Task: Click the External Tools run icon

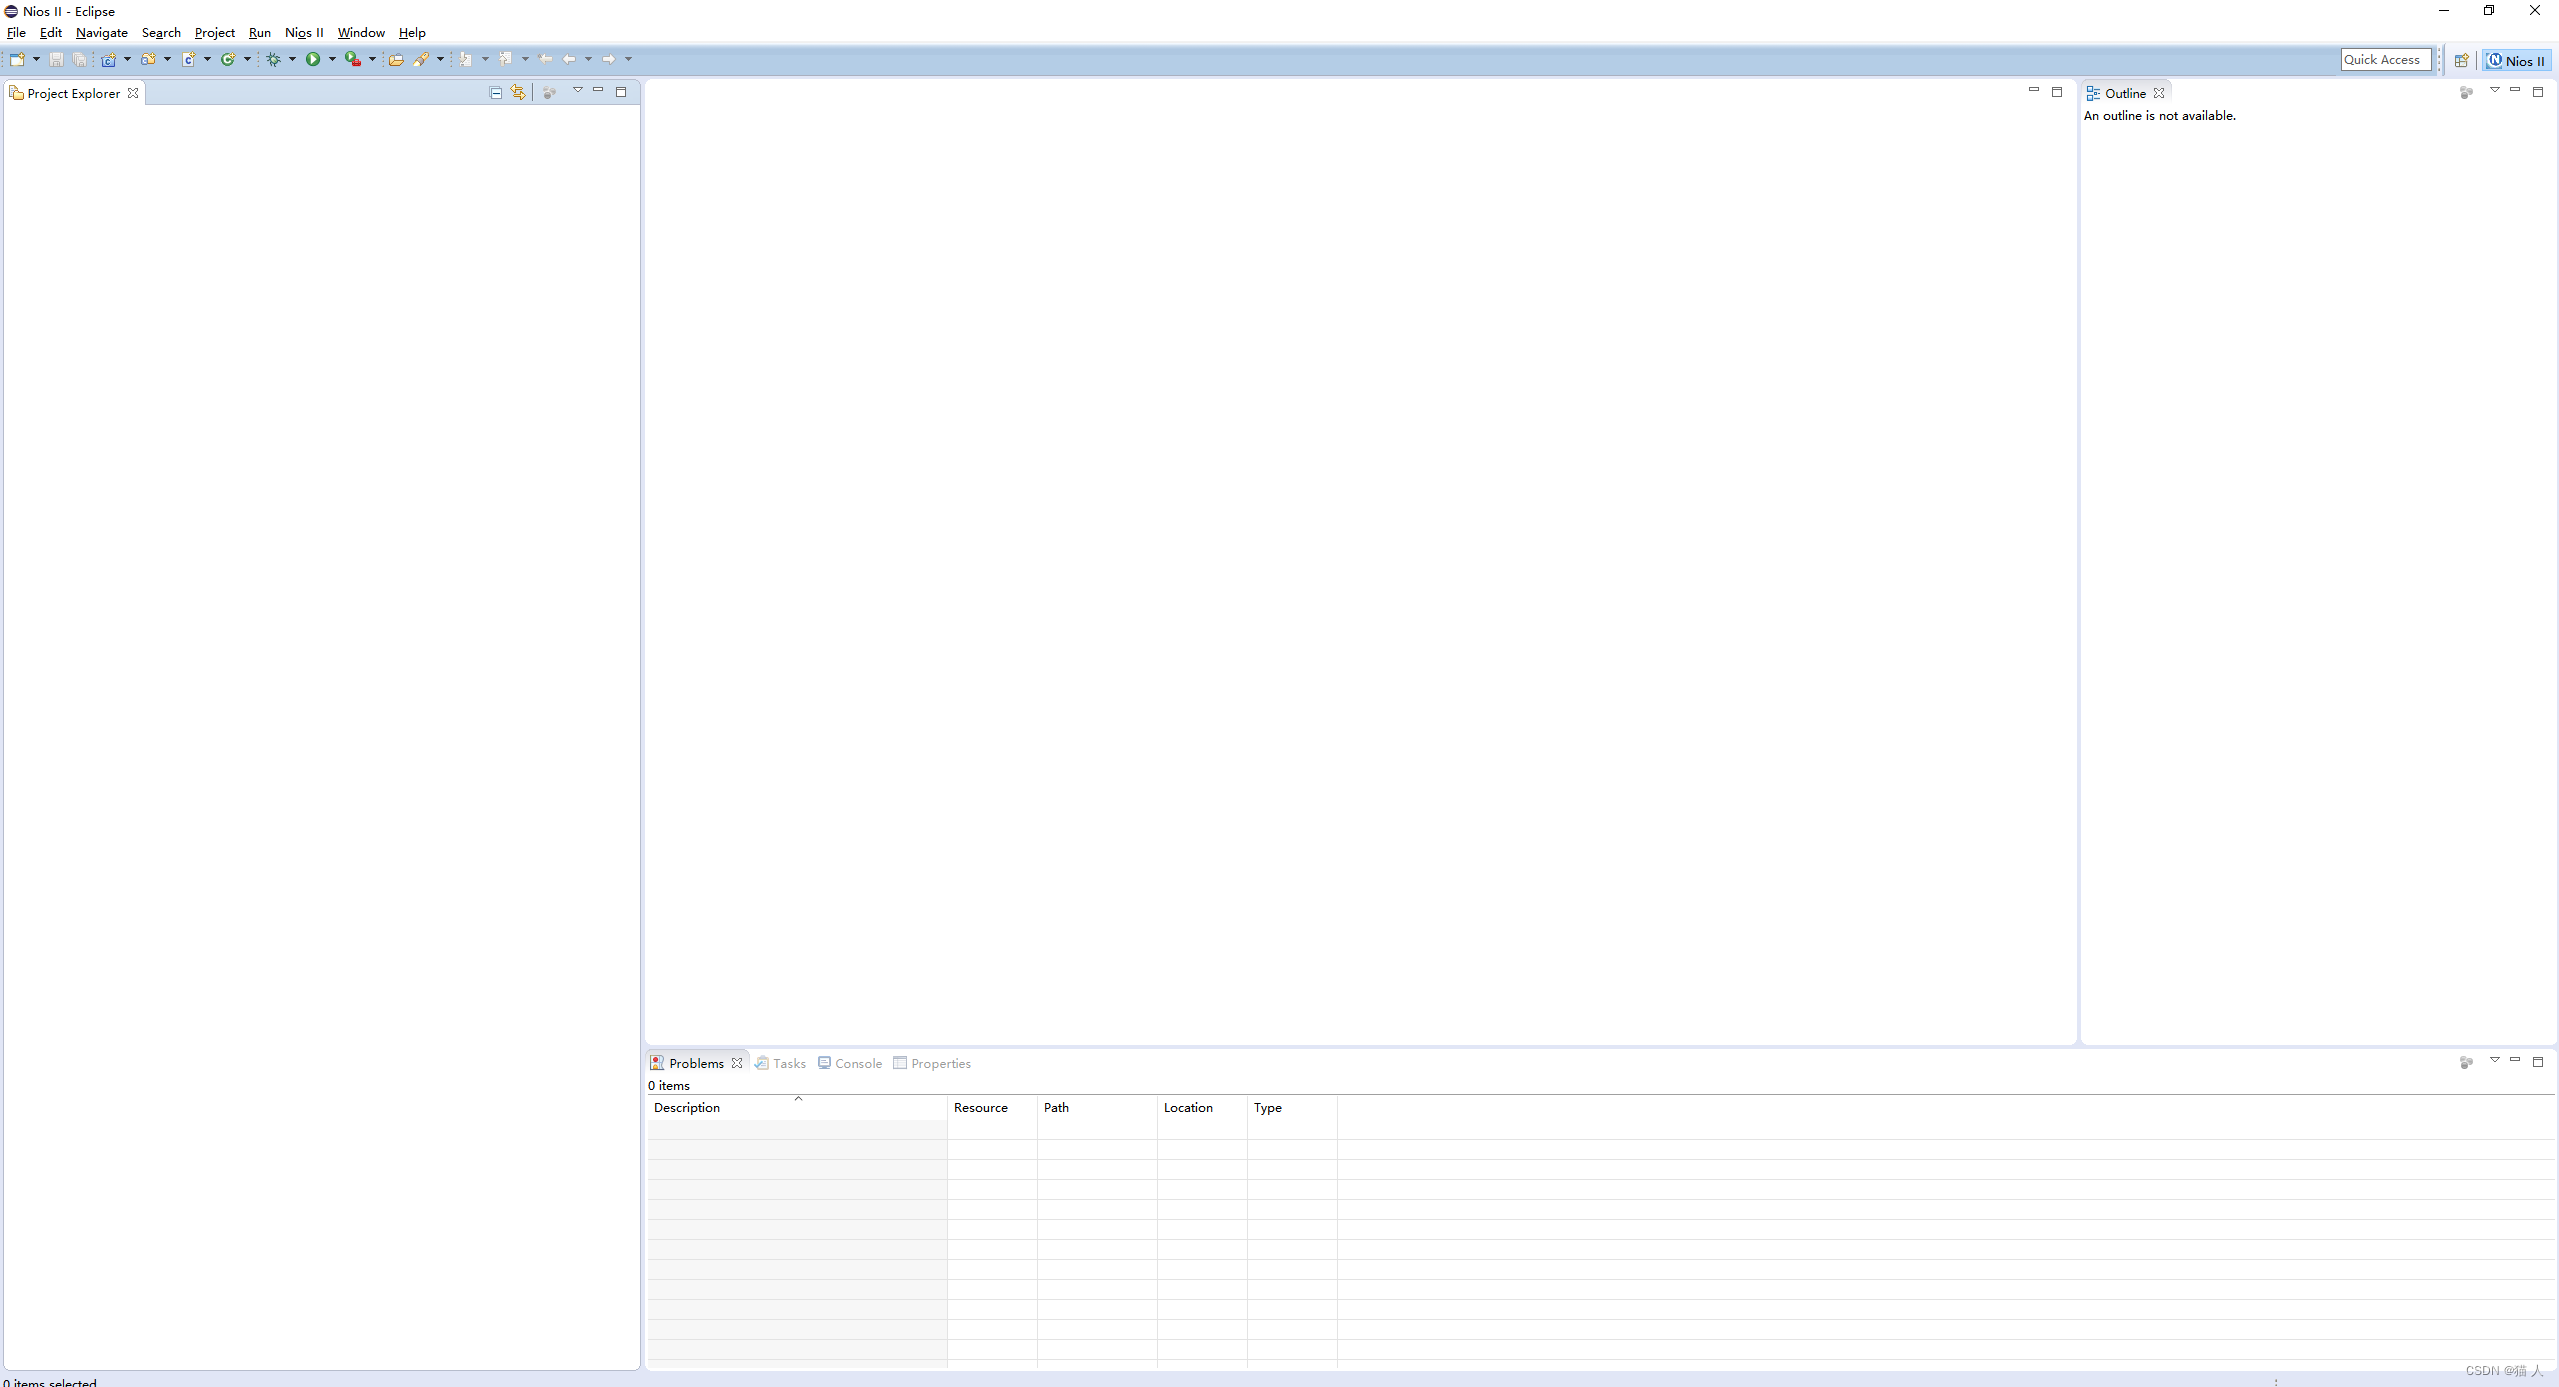Action: click(x=352, y=60)
